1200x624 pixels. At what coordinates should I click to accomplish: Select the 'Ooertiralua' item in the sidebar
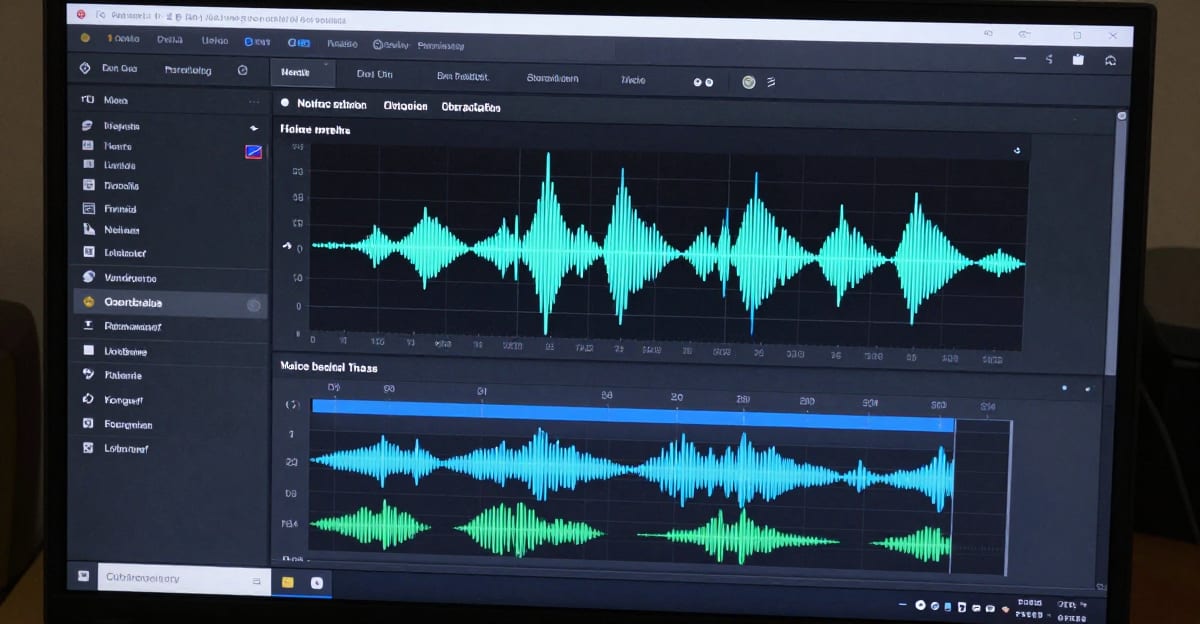[x=170, y=302]
